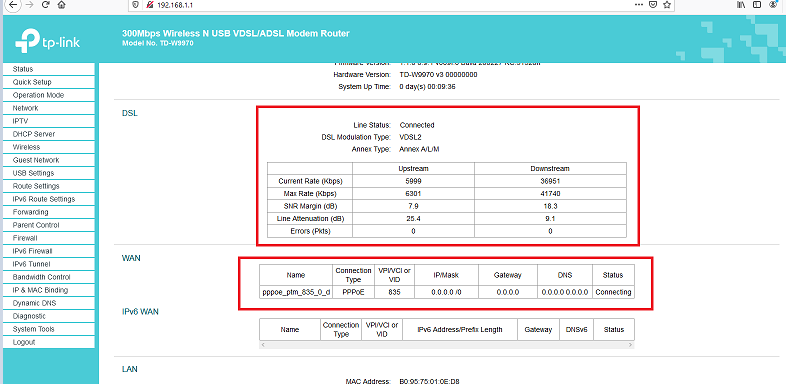Click the Annex A/L/M value
Viewport: 786px width, 384px height.
coord(420,149)
